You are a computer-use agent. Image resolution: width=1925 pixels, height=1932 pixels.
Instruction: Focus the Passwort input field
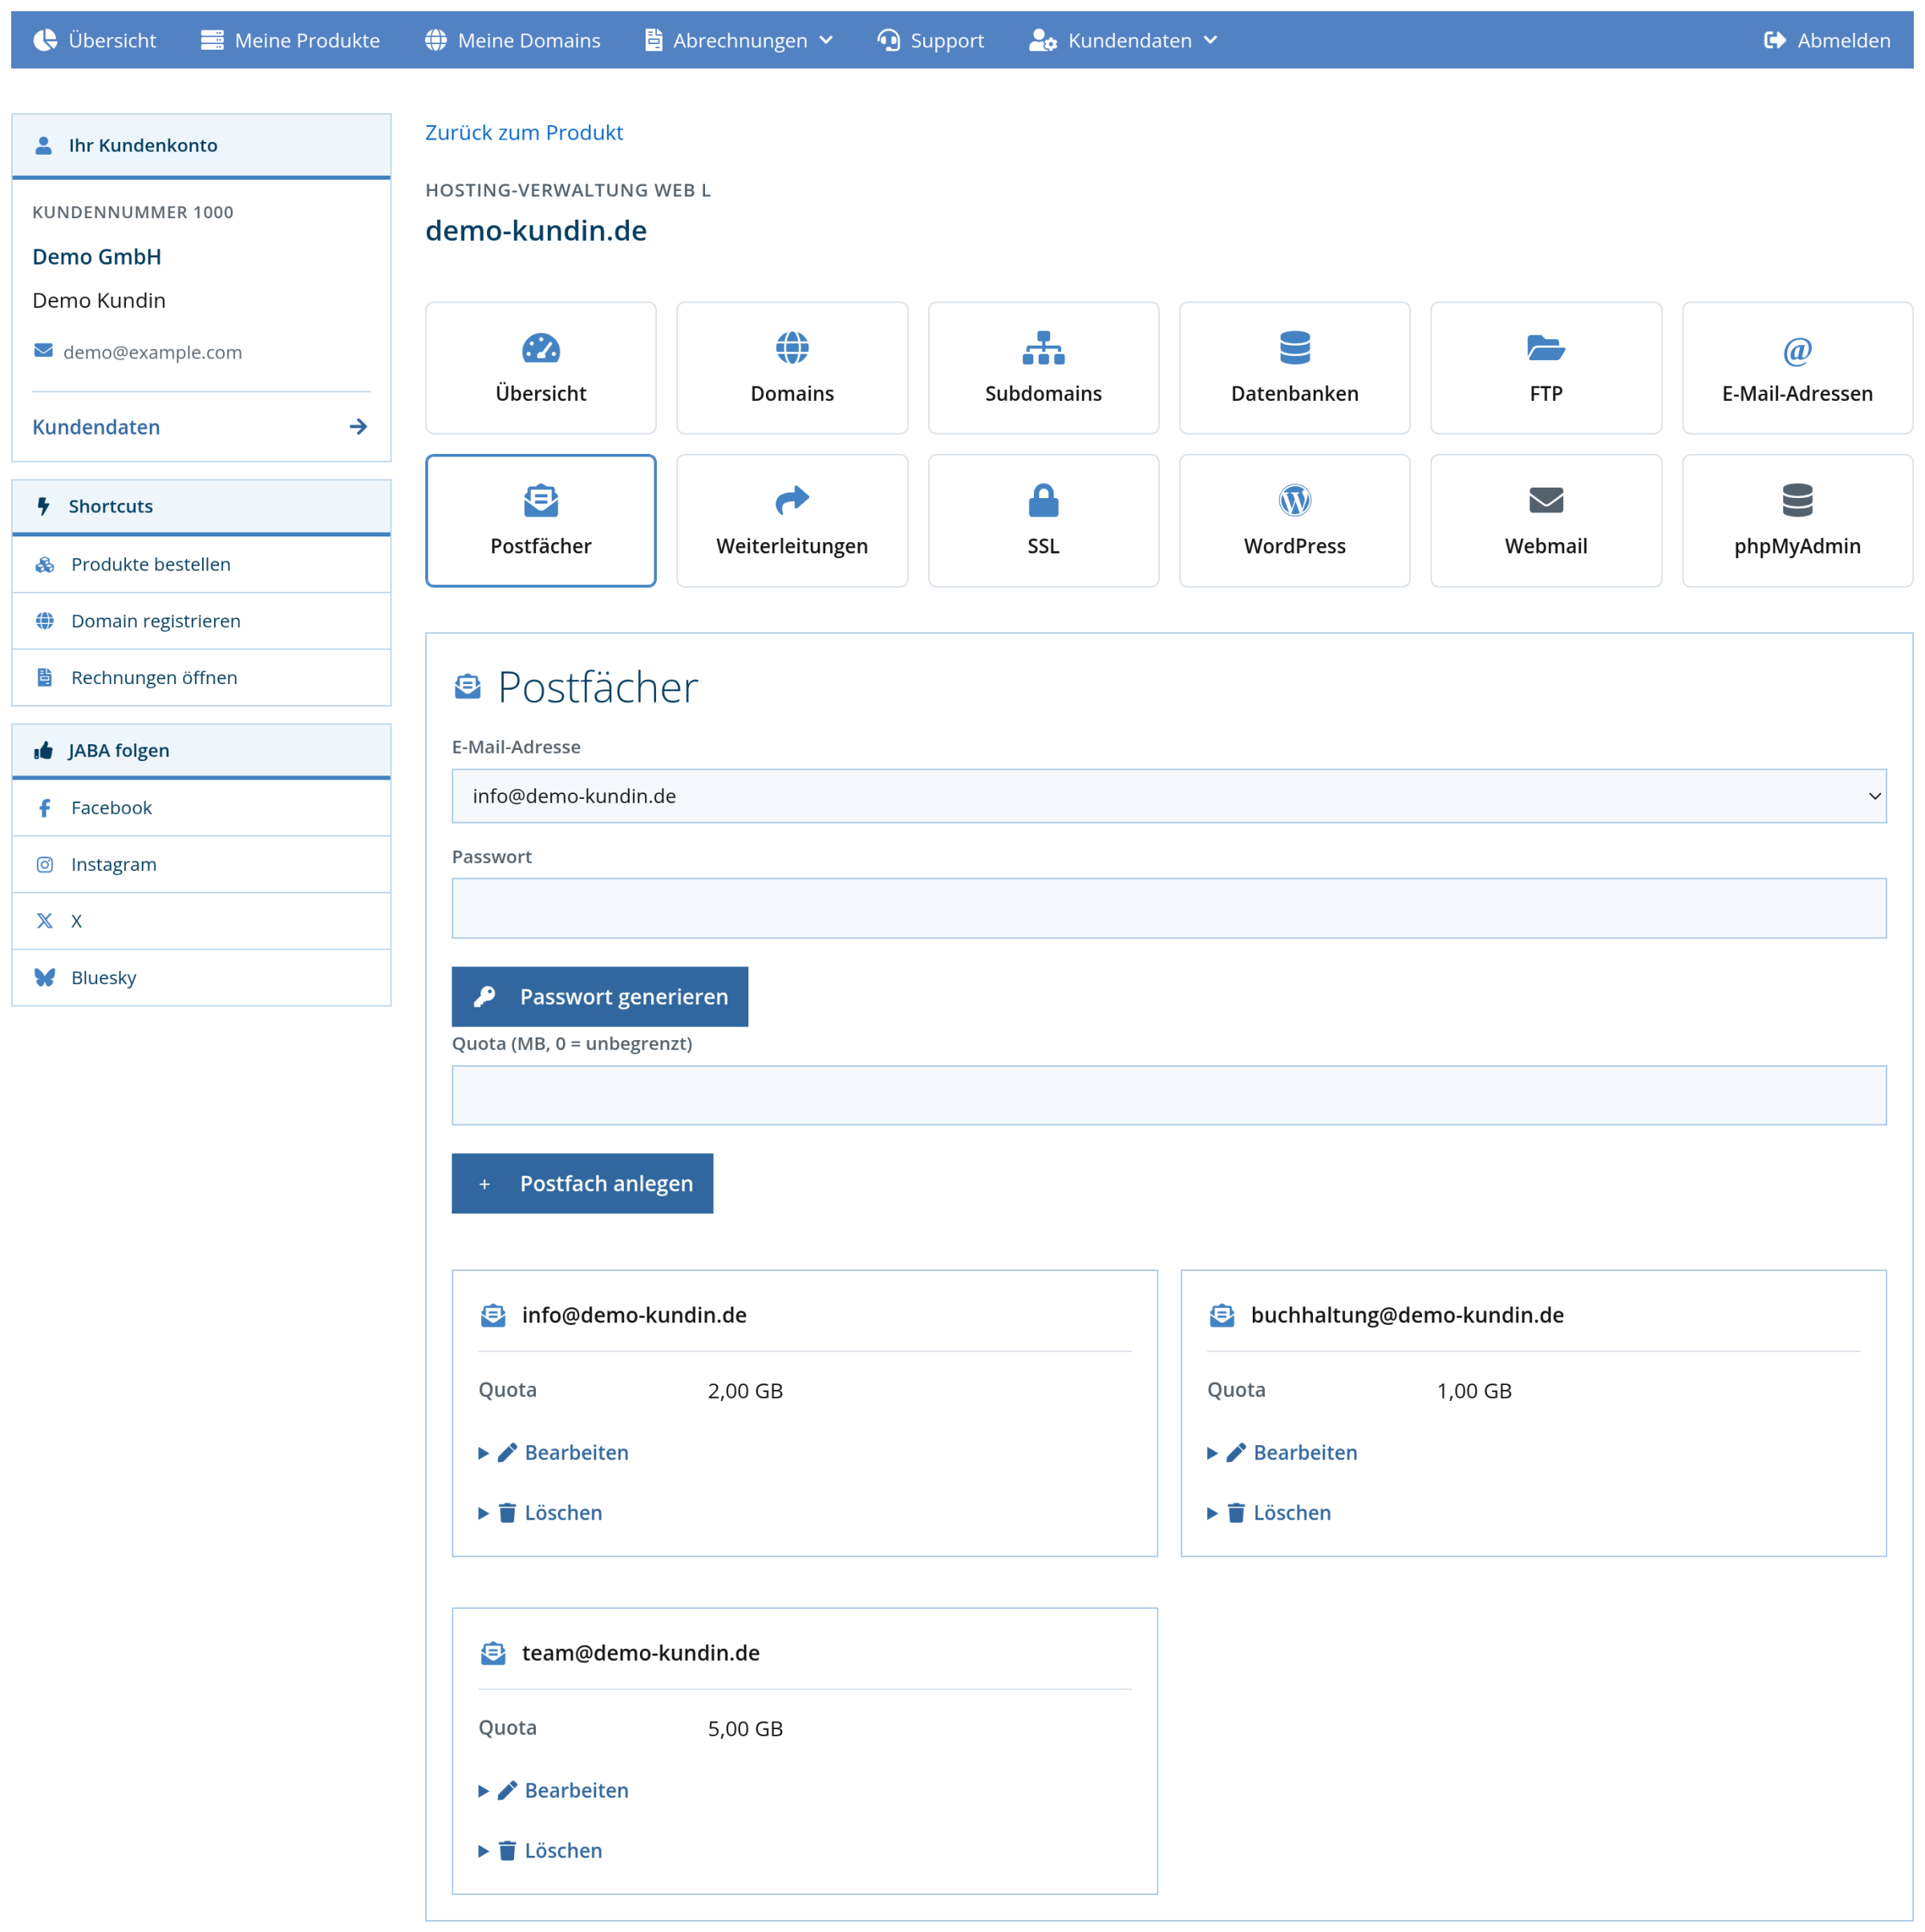pos(1168,908)
